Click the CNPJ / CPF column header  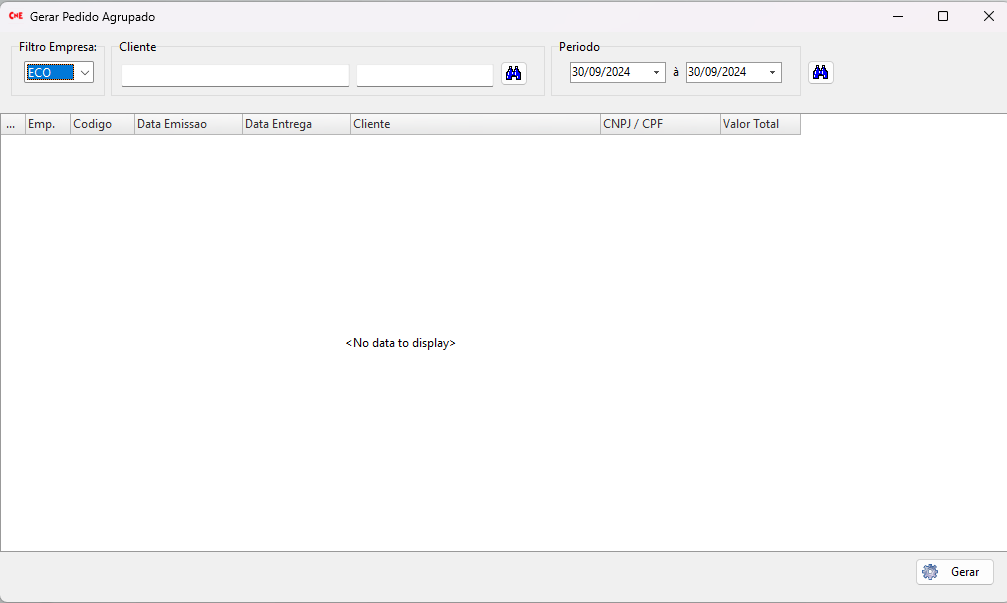click(659, 124)
